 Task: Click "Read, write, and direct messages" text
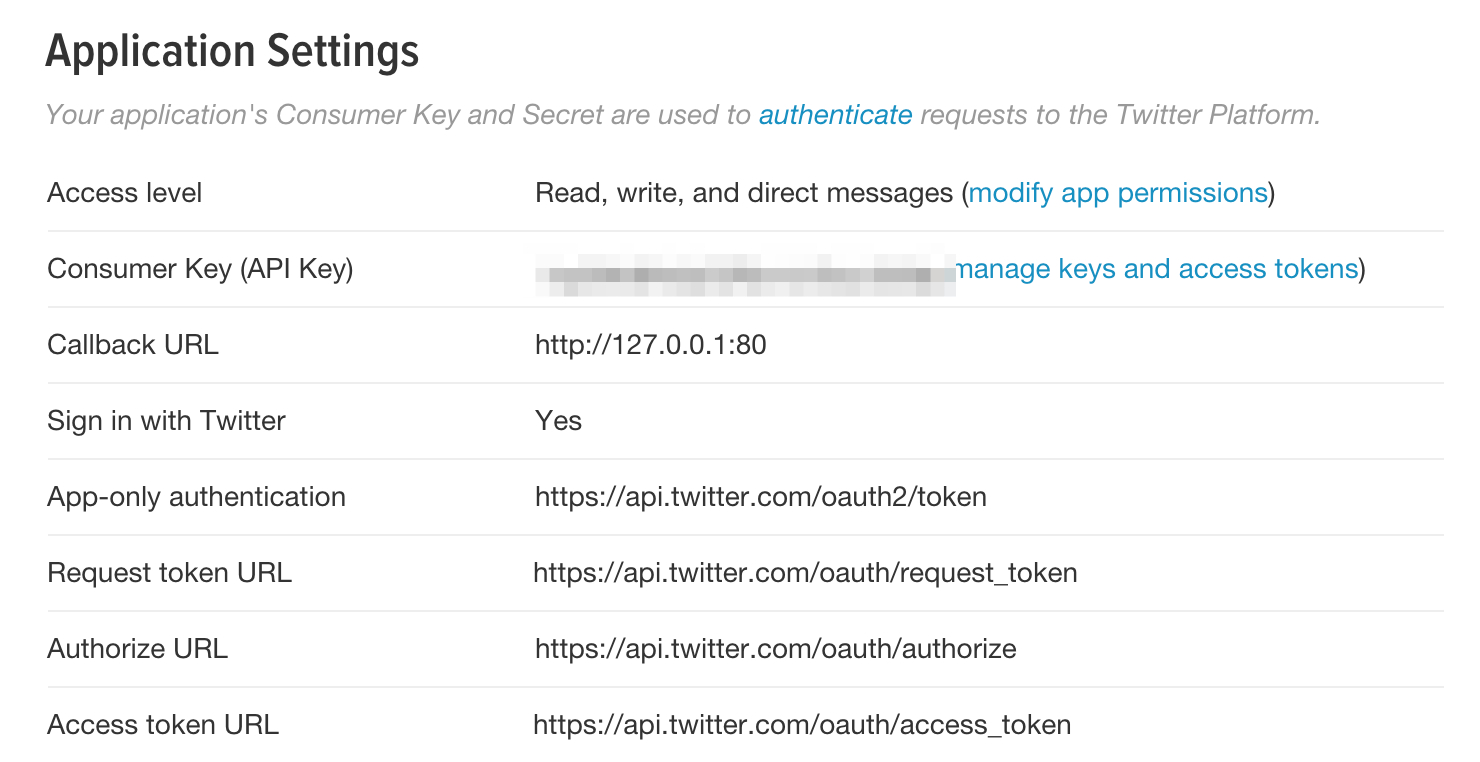tap(744, 192)
